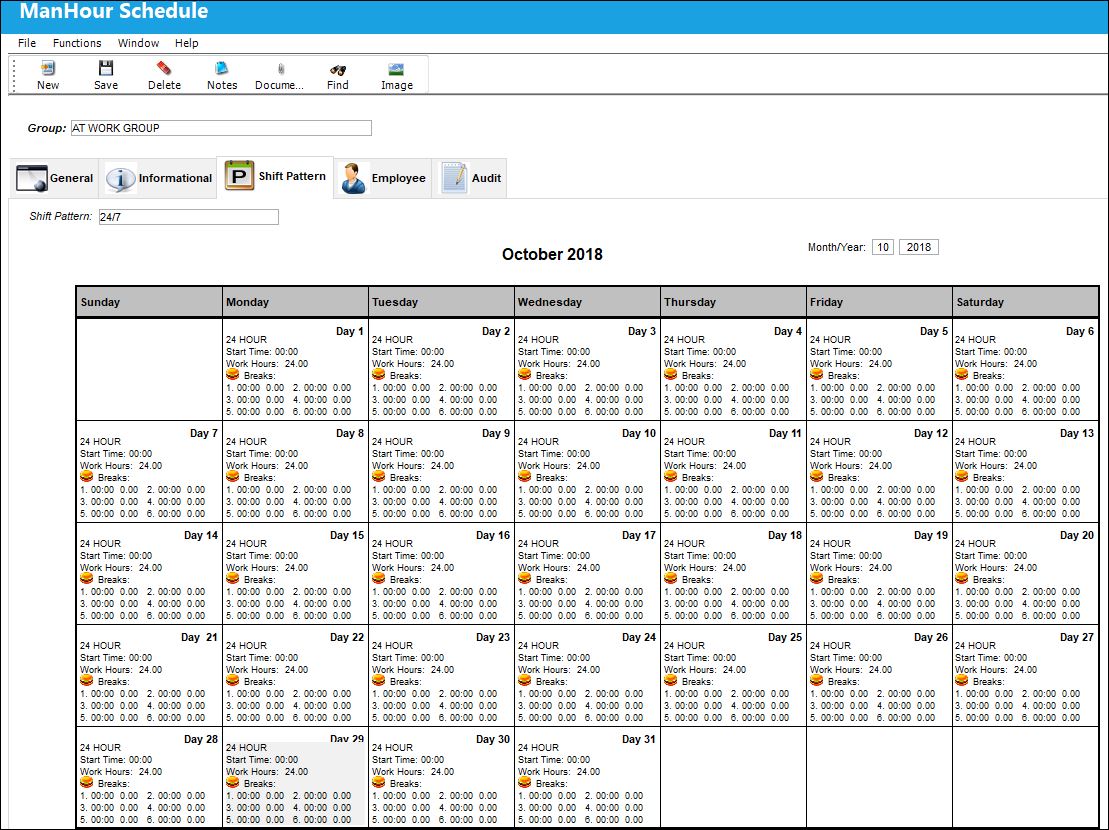Click '24 HOUR' text in Day 14
This screenshot has height=830, width=1109.
coord(100,544)
